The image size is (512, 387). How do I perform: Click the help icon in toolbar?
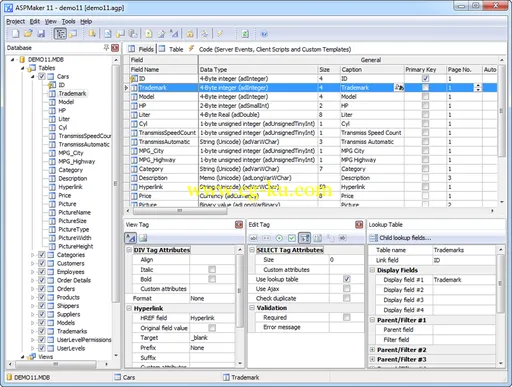pyautogui.click(x=264, y=34)
